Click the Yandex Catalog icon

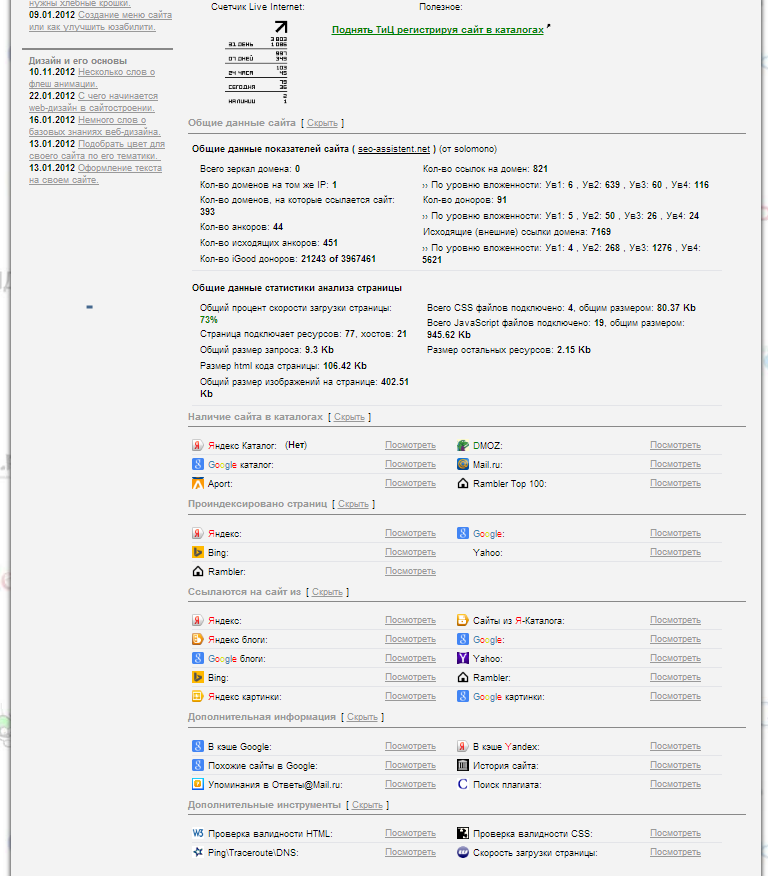pyautogui.click(x=198, y=446)
